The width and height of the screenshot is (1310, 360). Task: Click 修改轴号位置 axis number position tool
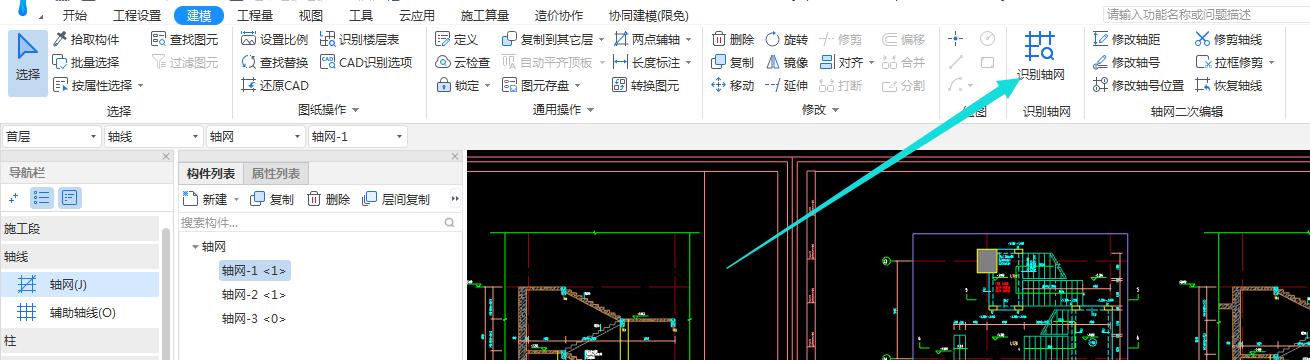pos(1139,85)
